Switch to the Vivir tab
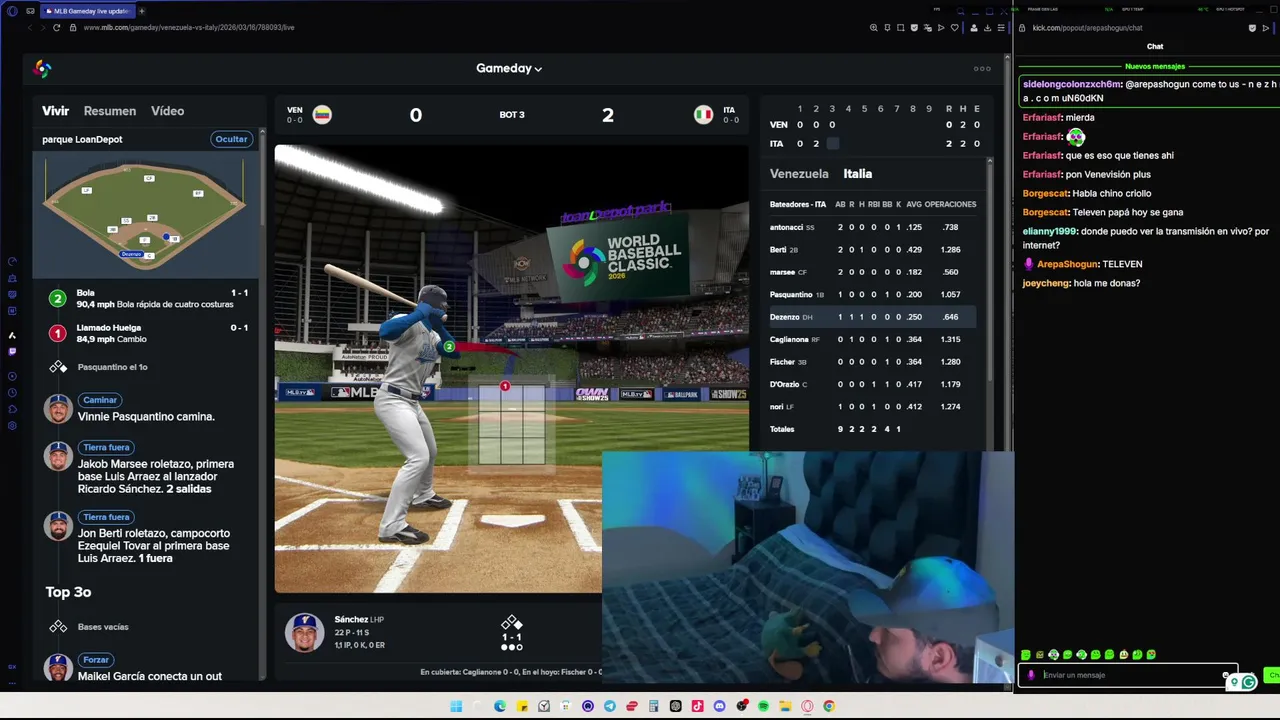 pos(55,111)
